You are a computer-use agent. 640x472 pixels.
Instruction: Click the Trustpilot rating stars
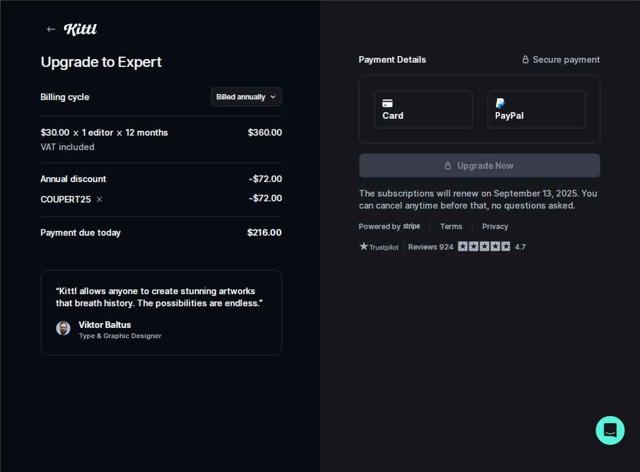click(x=484, y=246)
